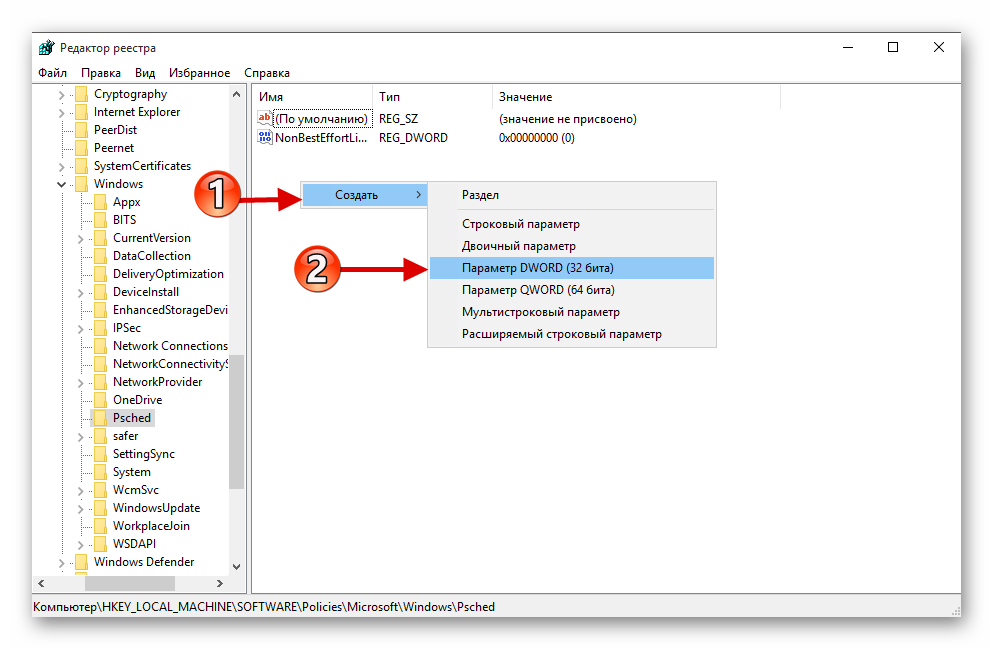Open the Справка menu
The width and height of the screenshot is (993, 649).
click(267, 73)
